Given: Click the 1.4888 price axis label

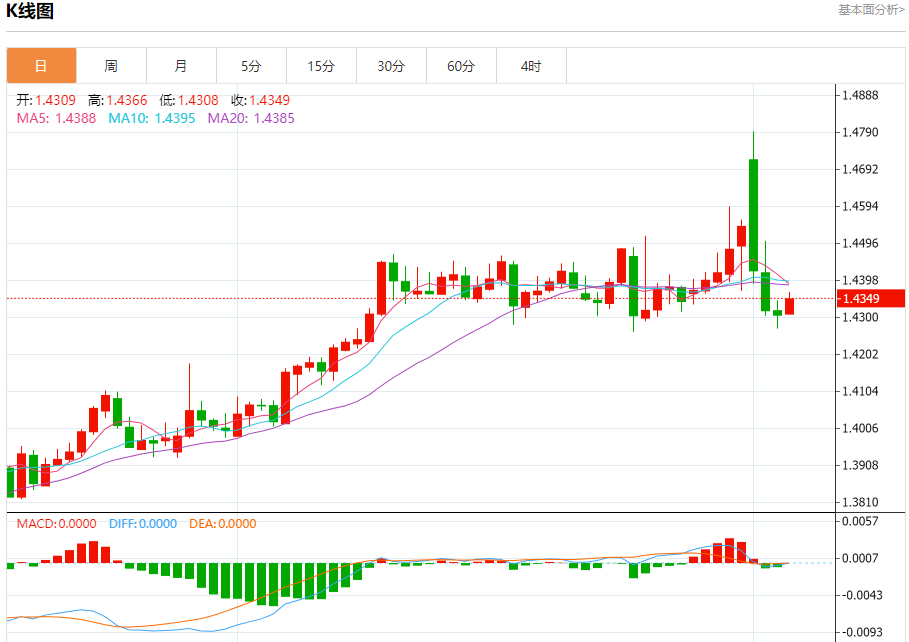Looking at the screenshot, I should click(x=860, y=95).
